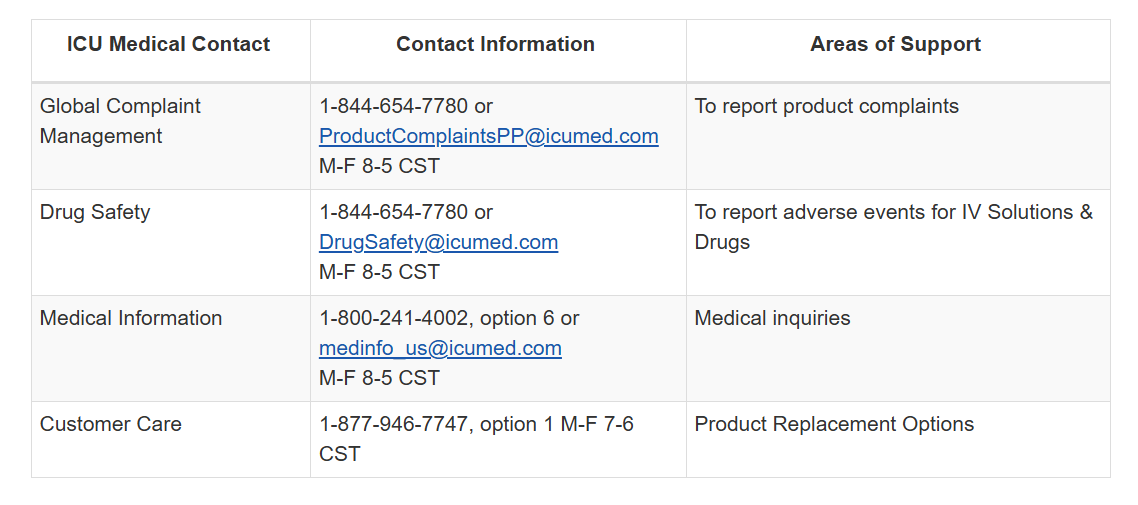Click the Drug Safety row label

pos(95,212)
